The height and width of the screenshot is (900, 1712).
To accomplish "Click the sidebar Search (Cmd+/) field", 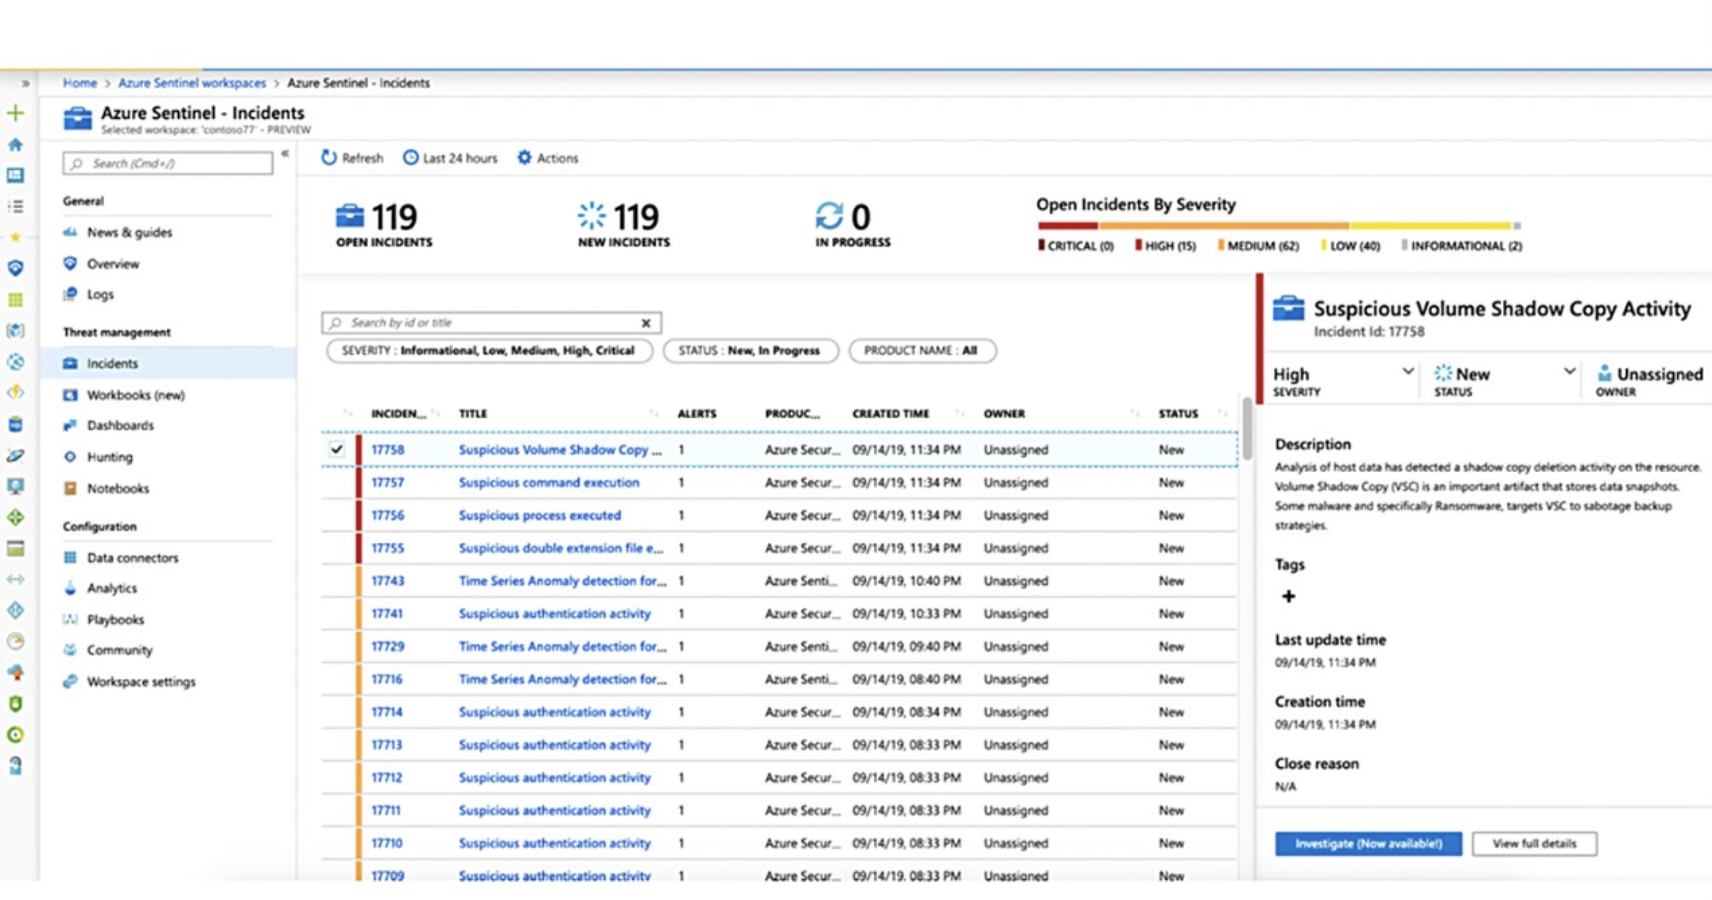I will tap(168, 163).
